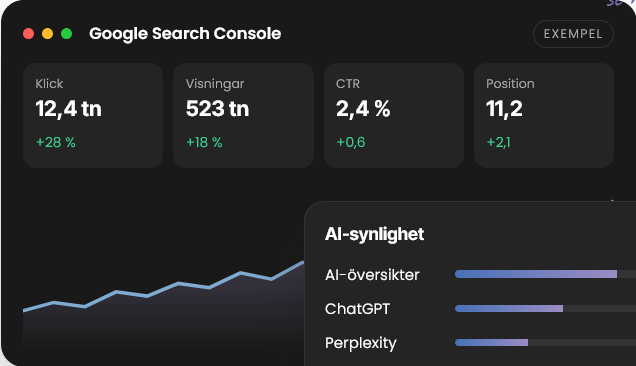Click the +2,1 change figure
The image size is (636, 366).
(x=498, y=142)
